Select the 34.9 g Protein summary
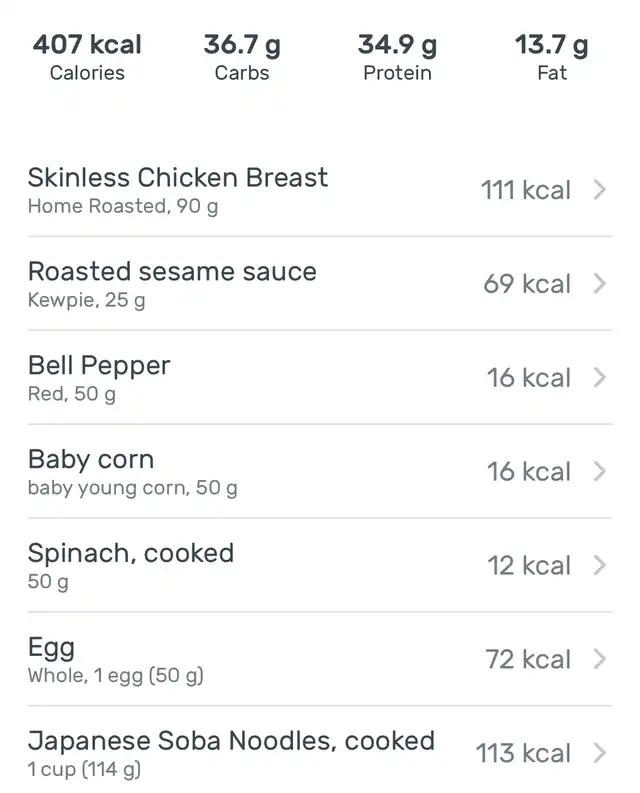640x793 pixels. pyautogui.click(x=397, y=57)
